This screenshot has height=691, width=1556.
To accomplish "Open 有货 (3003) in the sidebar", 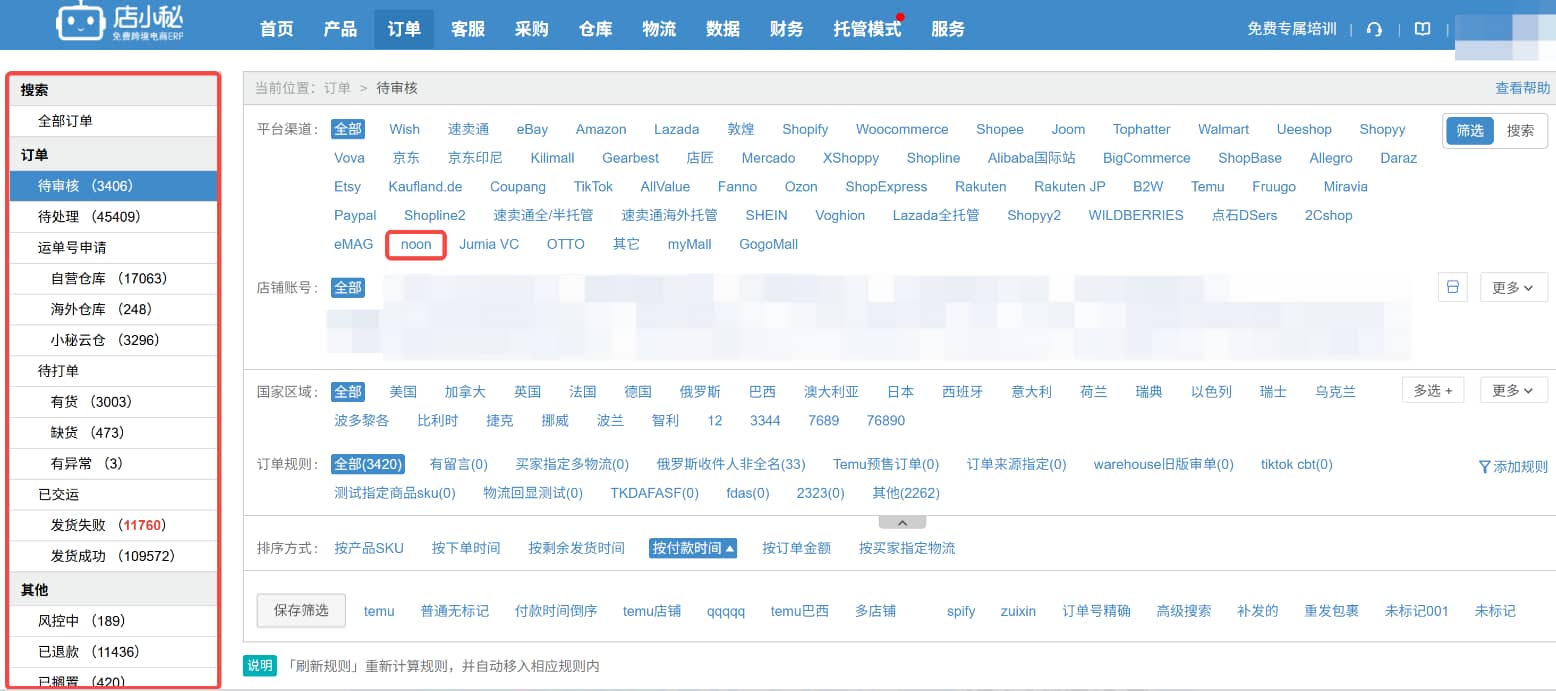I will click(x=113, y=402).
